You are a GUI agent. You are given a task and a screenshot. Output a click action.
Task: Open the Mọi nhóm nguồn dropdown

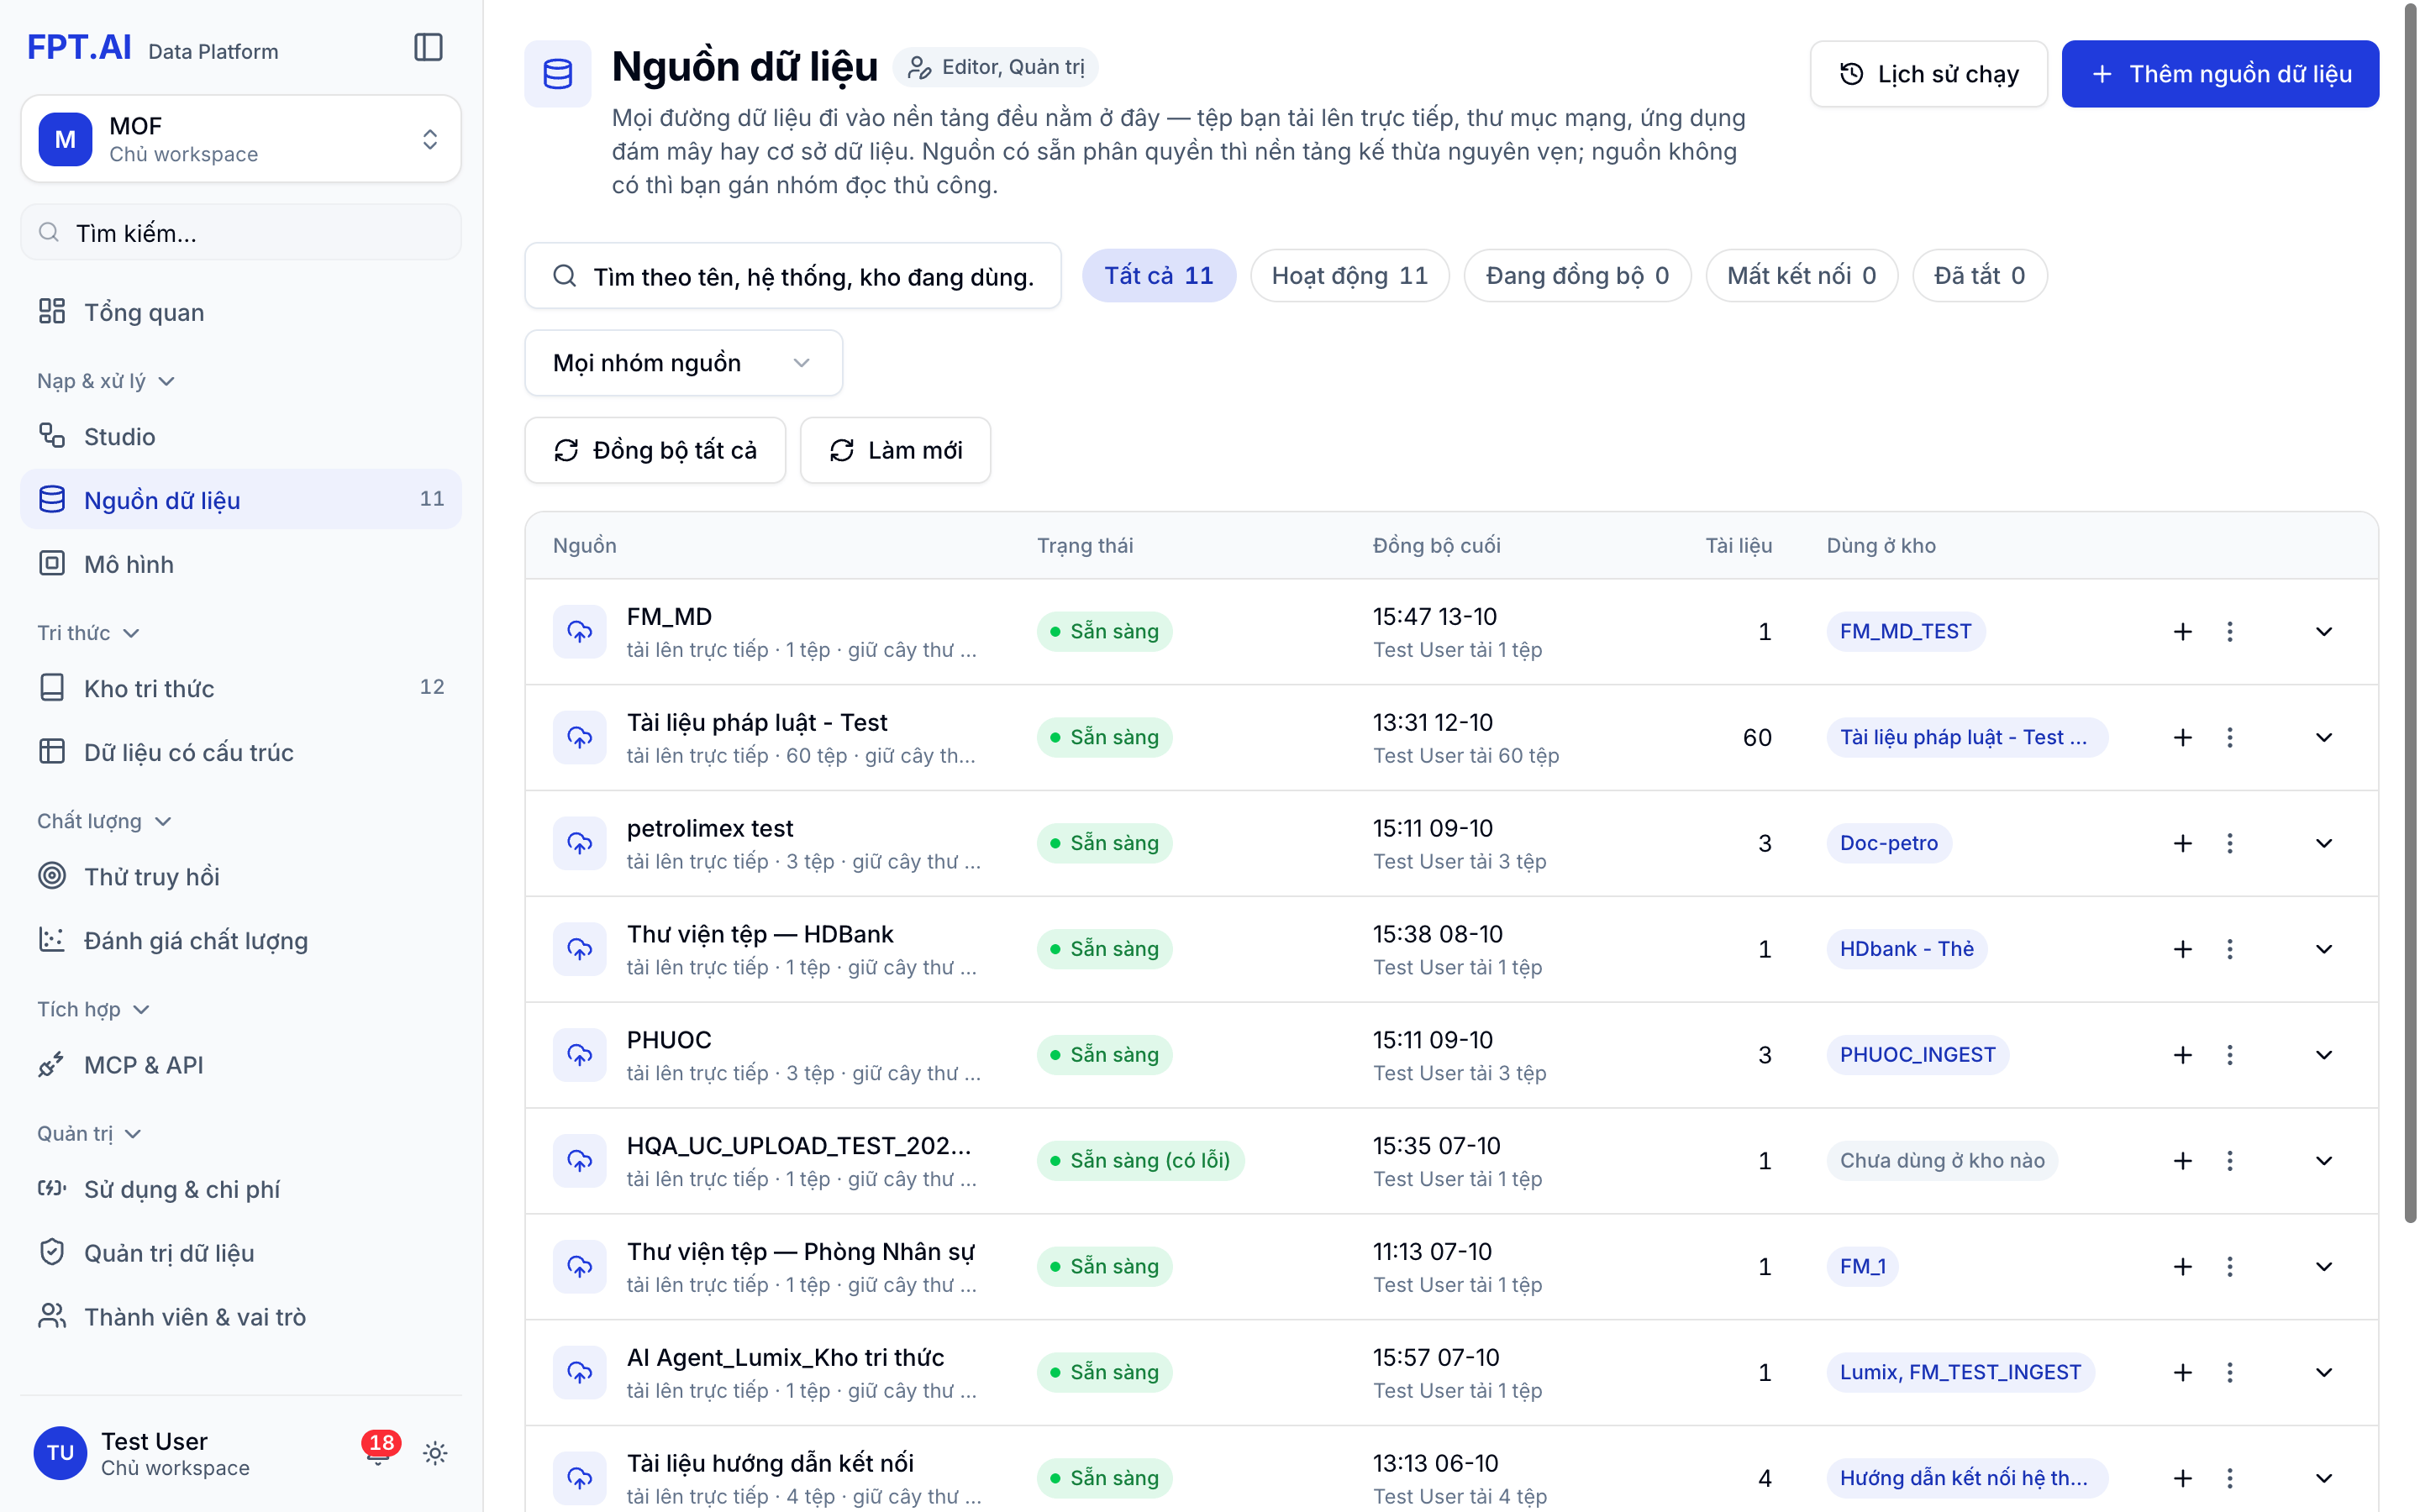(683, 363)
